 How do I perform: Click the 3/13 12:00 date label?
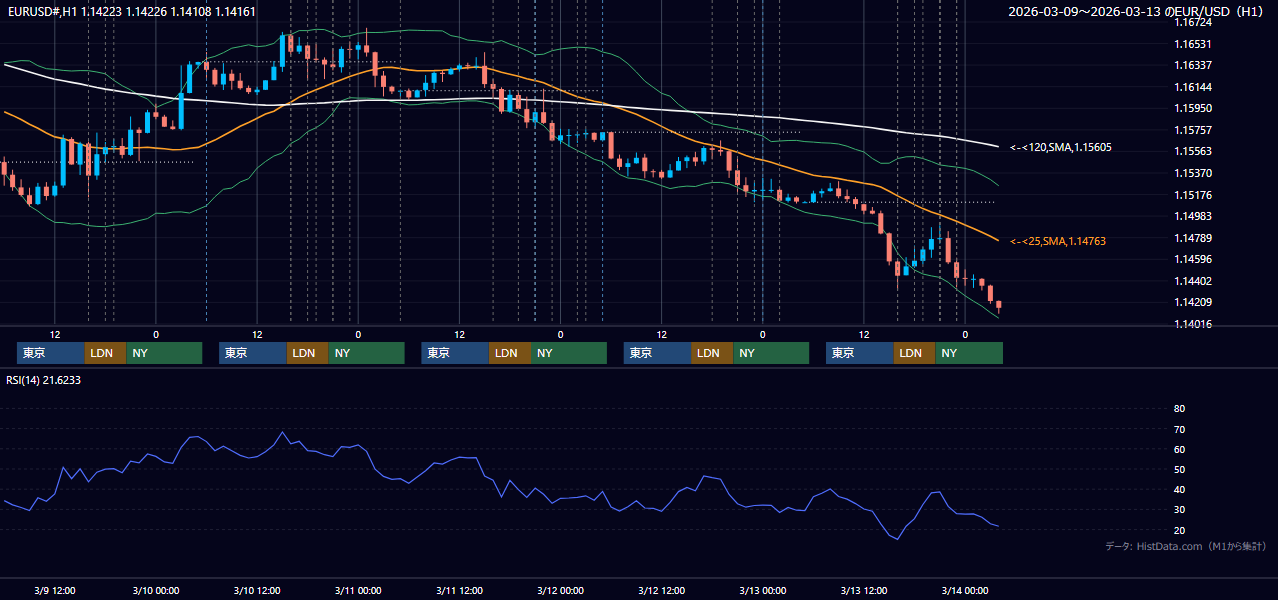click(x=864, y=590)
